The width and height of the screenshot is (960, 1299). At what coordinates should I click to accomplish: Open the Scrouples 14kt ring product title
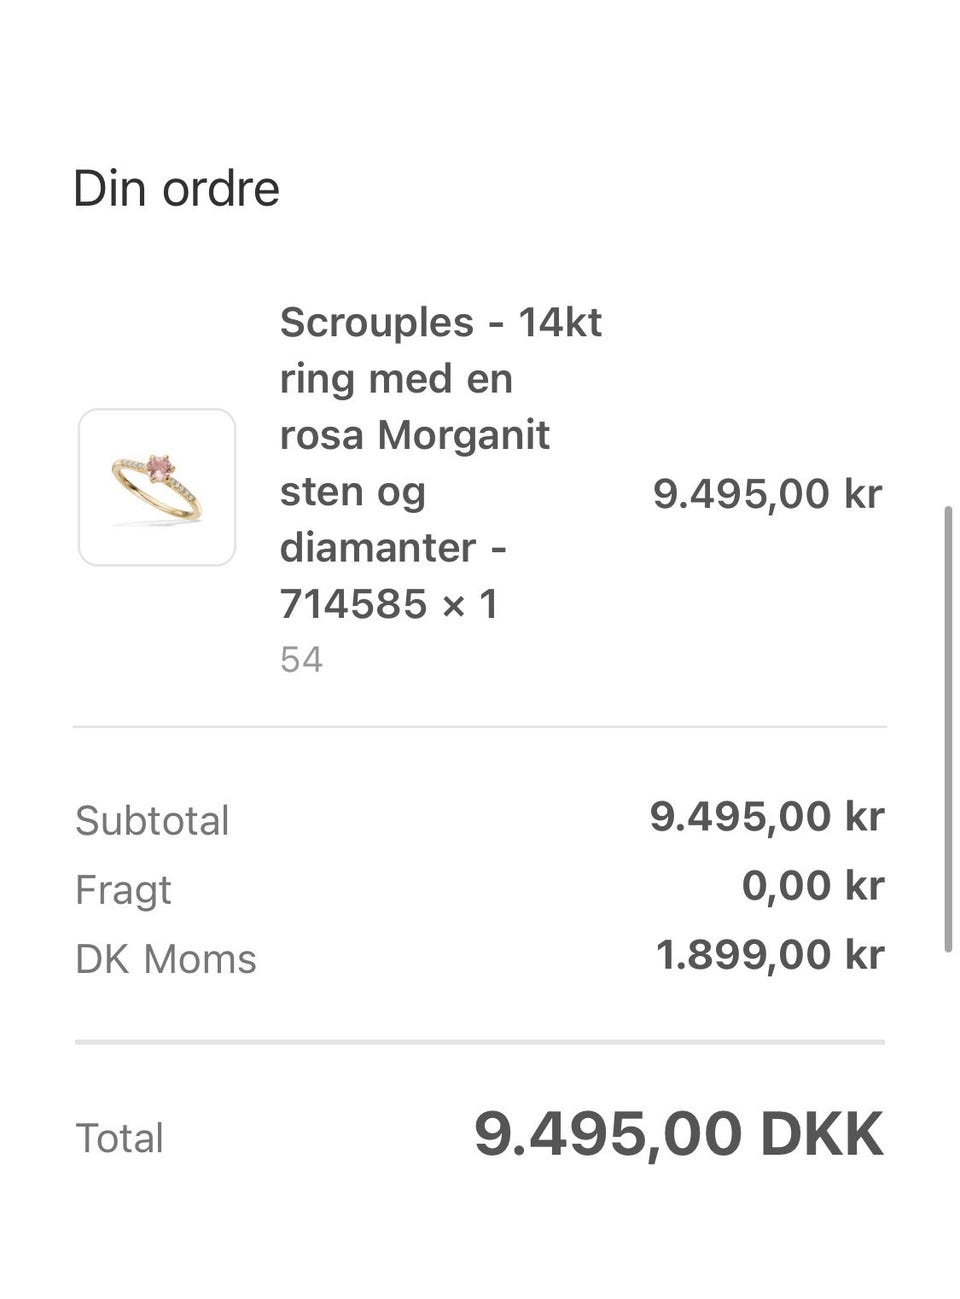(x=440, y=323)
